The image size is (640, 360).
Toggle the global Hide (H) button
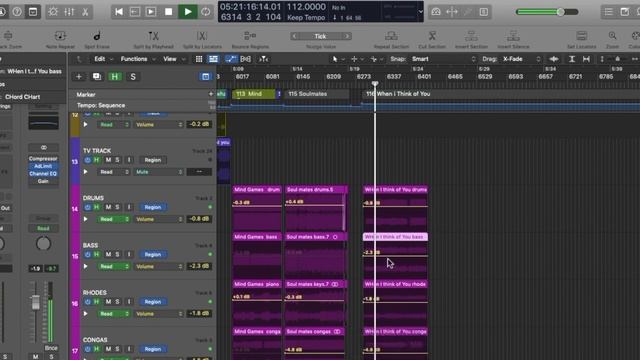click(115, 77)
